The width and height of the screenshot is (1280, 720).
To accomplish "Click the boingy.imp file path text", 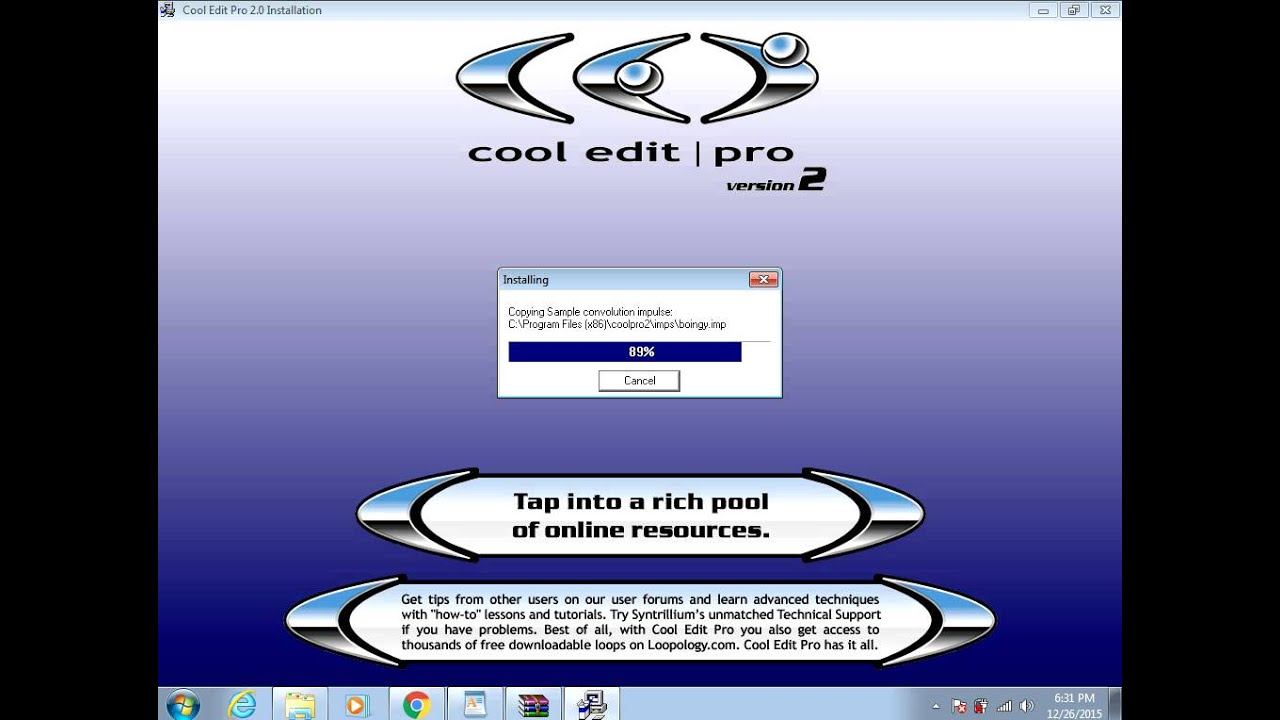I will coord(617,325).
